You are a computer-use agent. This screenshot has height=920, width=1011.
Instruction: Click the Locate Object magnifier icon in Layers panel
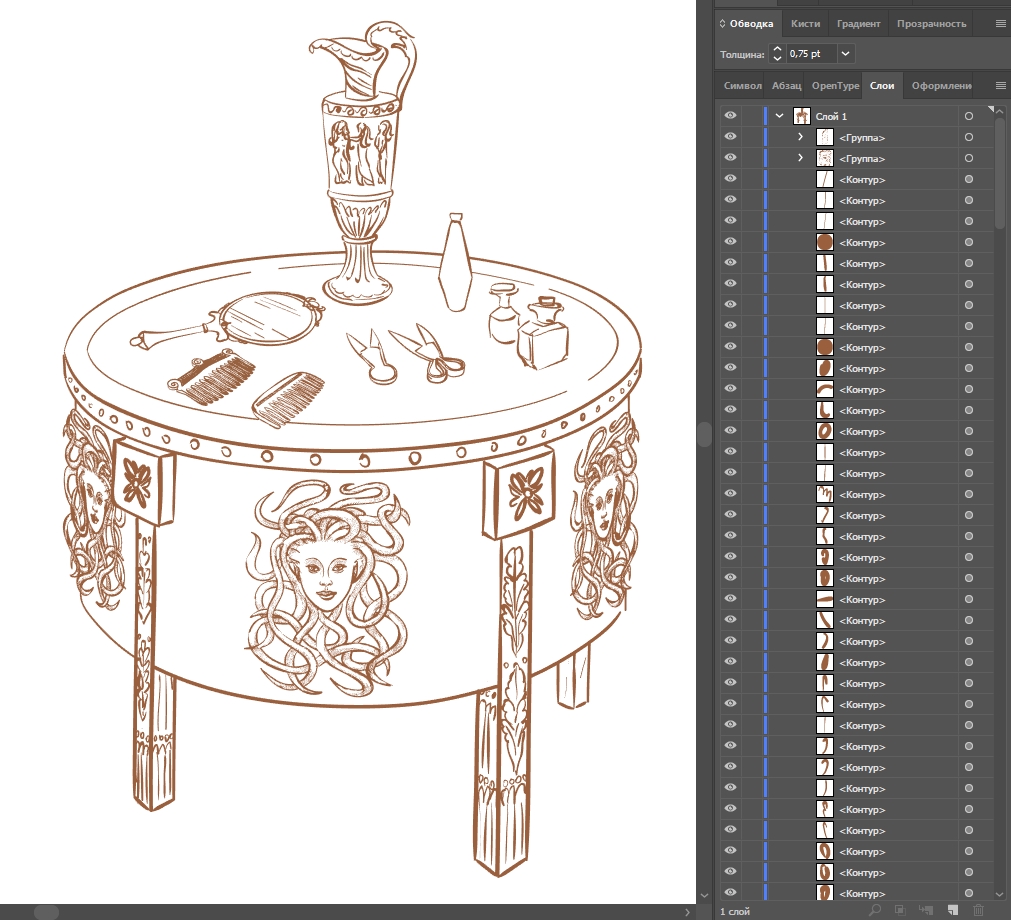pyautogui.click(x=875, y=910)
